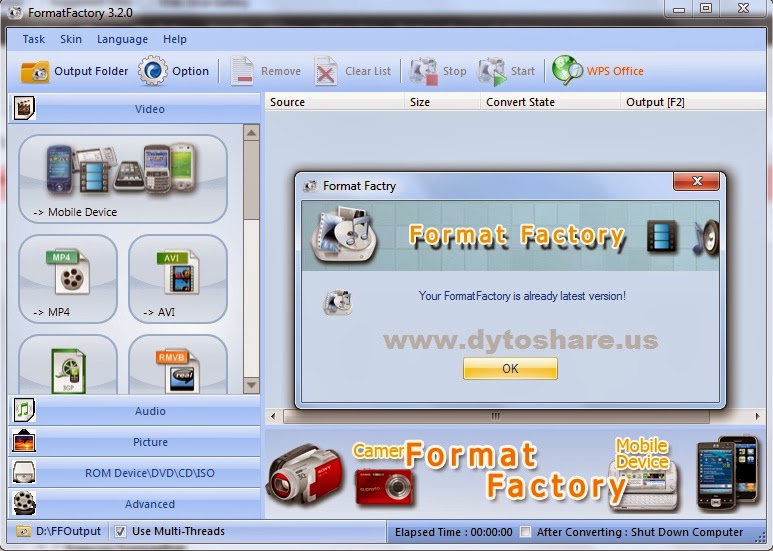Click the Remove document icon
The width and height of the screenshot is (773, 551).
242,71
